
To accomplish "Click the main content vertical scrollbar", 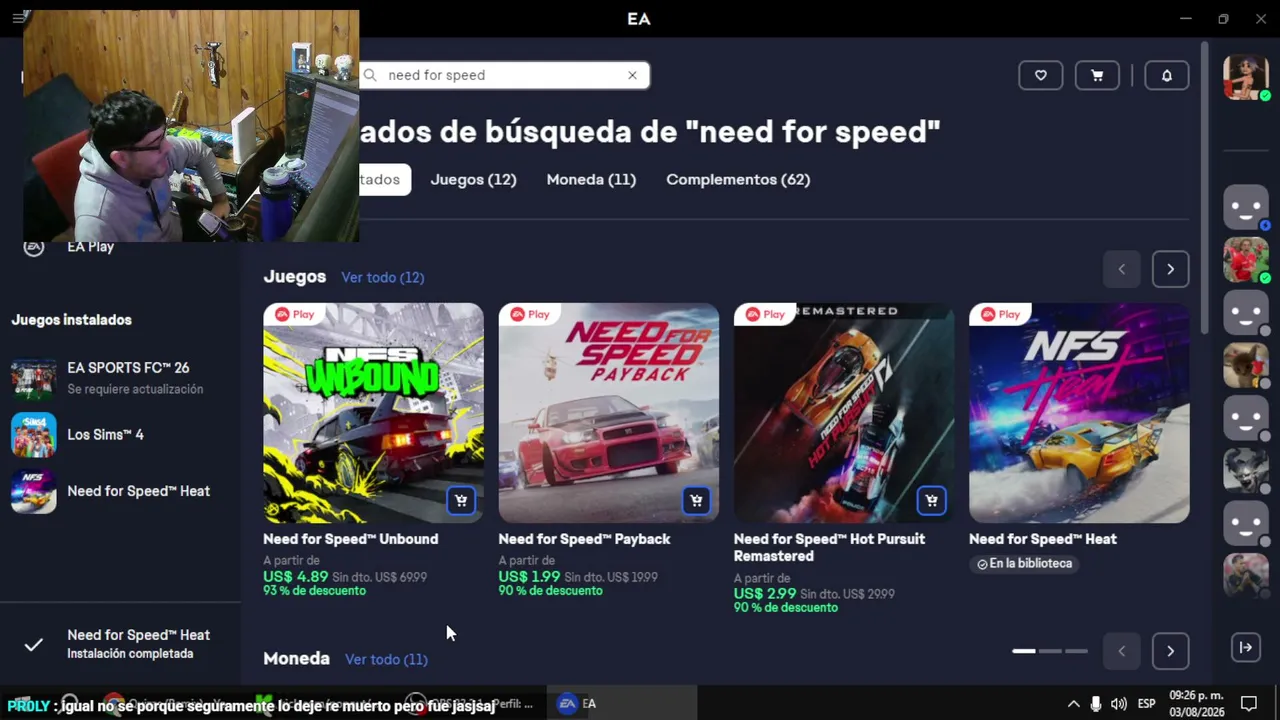I will (1204, 190).
